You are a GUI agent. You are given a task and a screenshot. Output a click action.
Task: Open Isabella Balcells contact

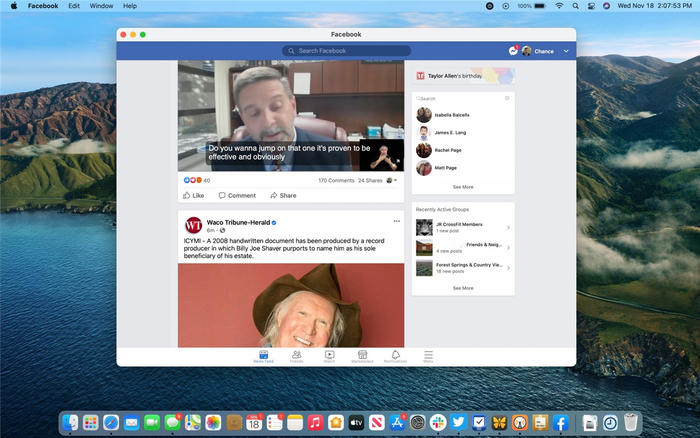[452, 115]
